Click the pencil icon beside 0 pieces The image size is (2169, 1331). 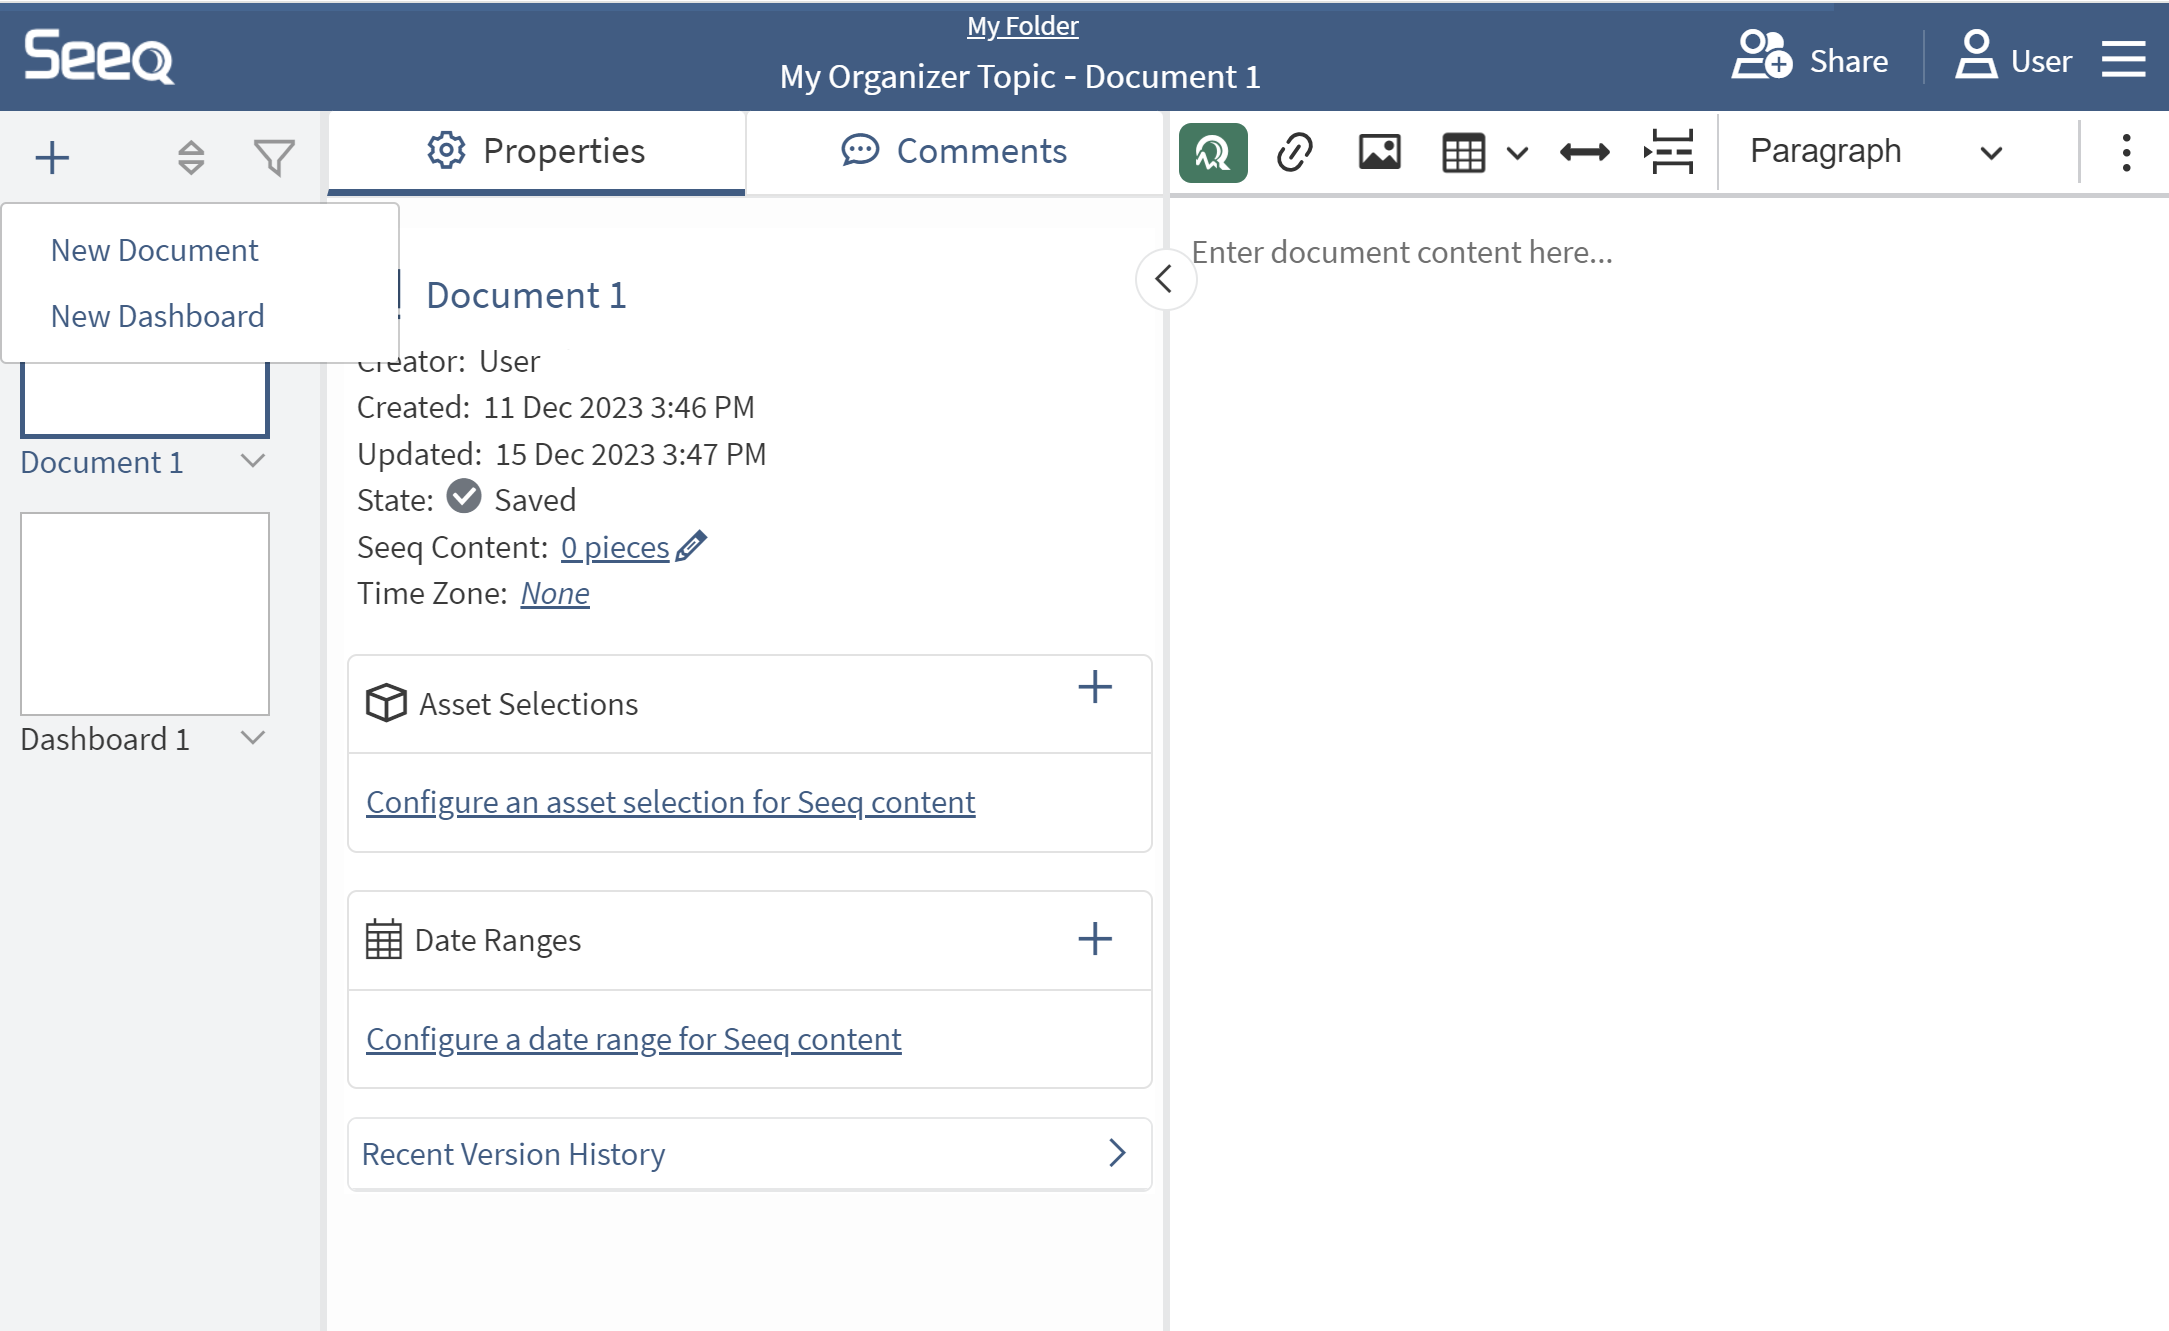pyautogui.click(x=691, y=546)
